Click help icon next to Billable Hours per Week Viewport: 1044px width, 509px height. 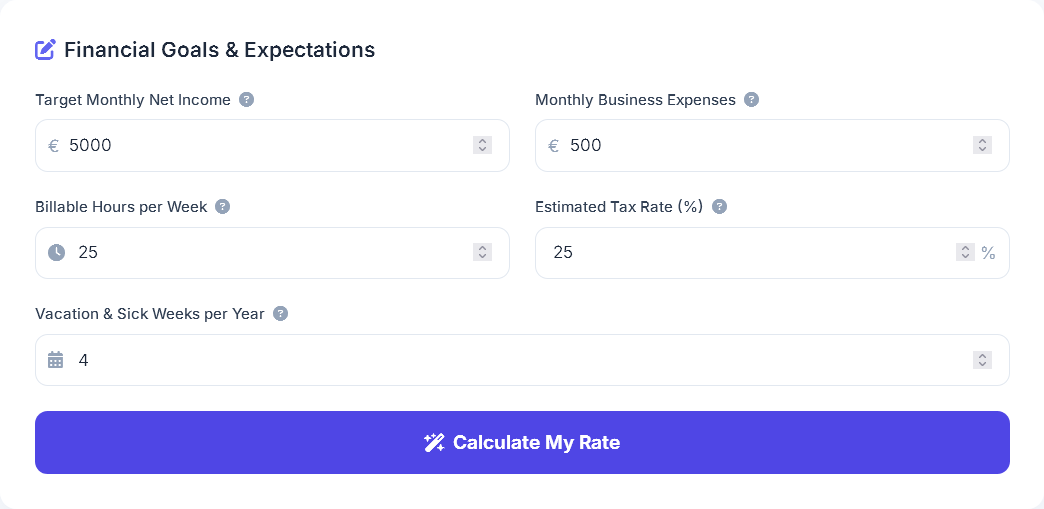(223, 207)
